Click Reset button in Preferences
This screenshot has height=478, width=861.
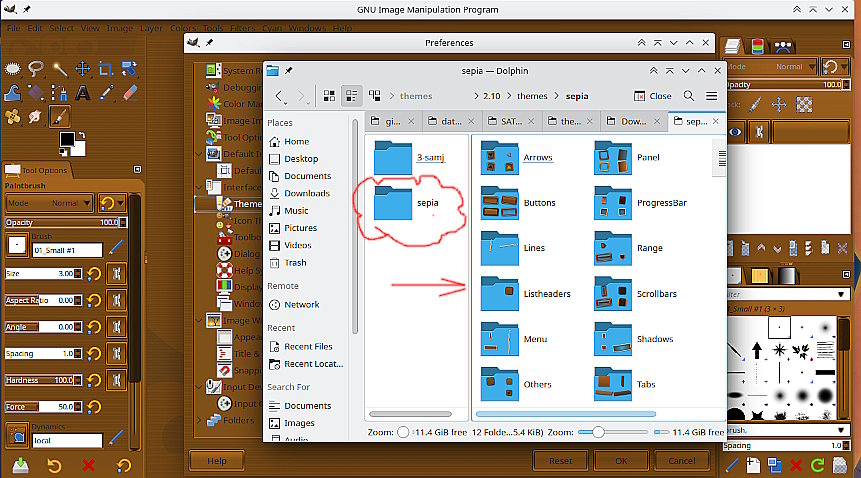click(x=561, y=461)
